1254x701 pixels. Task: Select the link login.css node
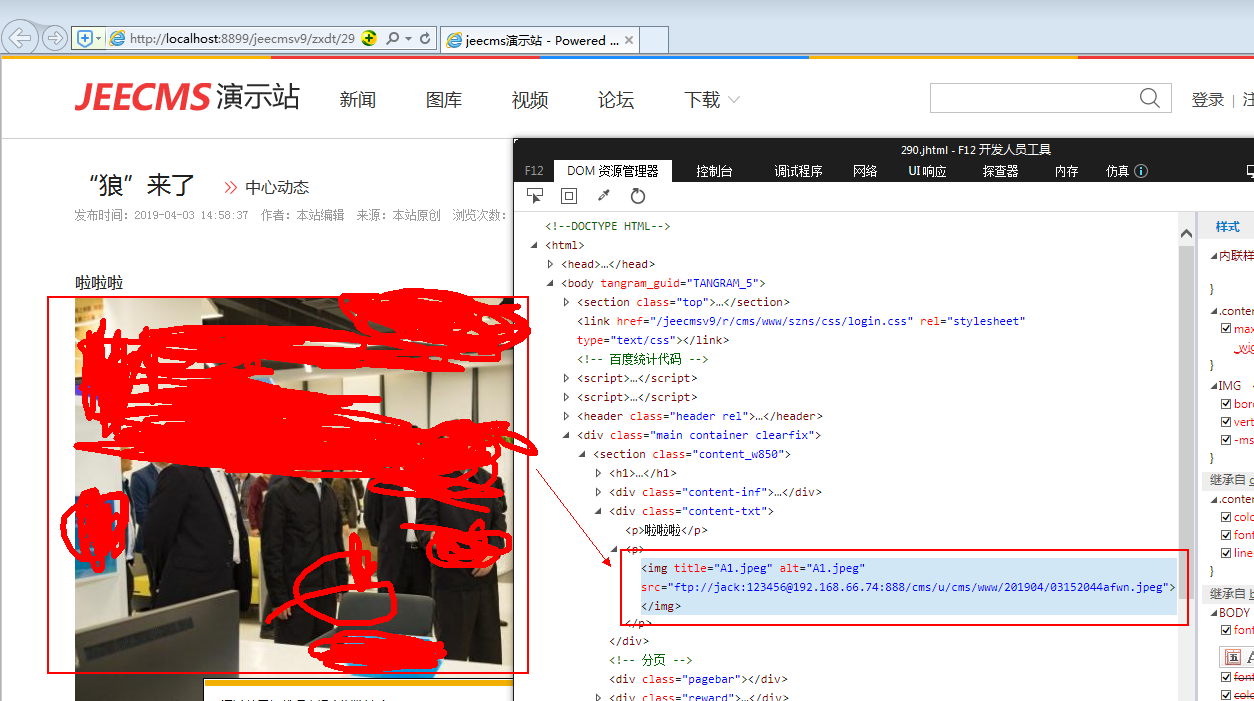pyautogui.click(x=801, y=330)
